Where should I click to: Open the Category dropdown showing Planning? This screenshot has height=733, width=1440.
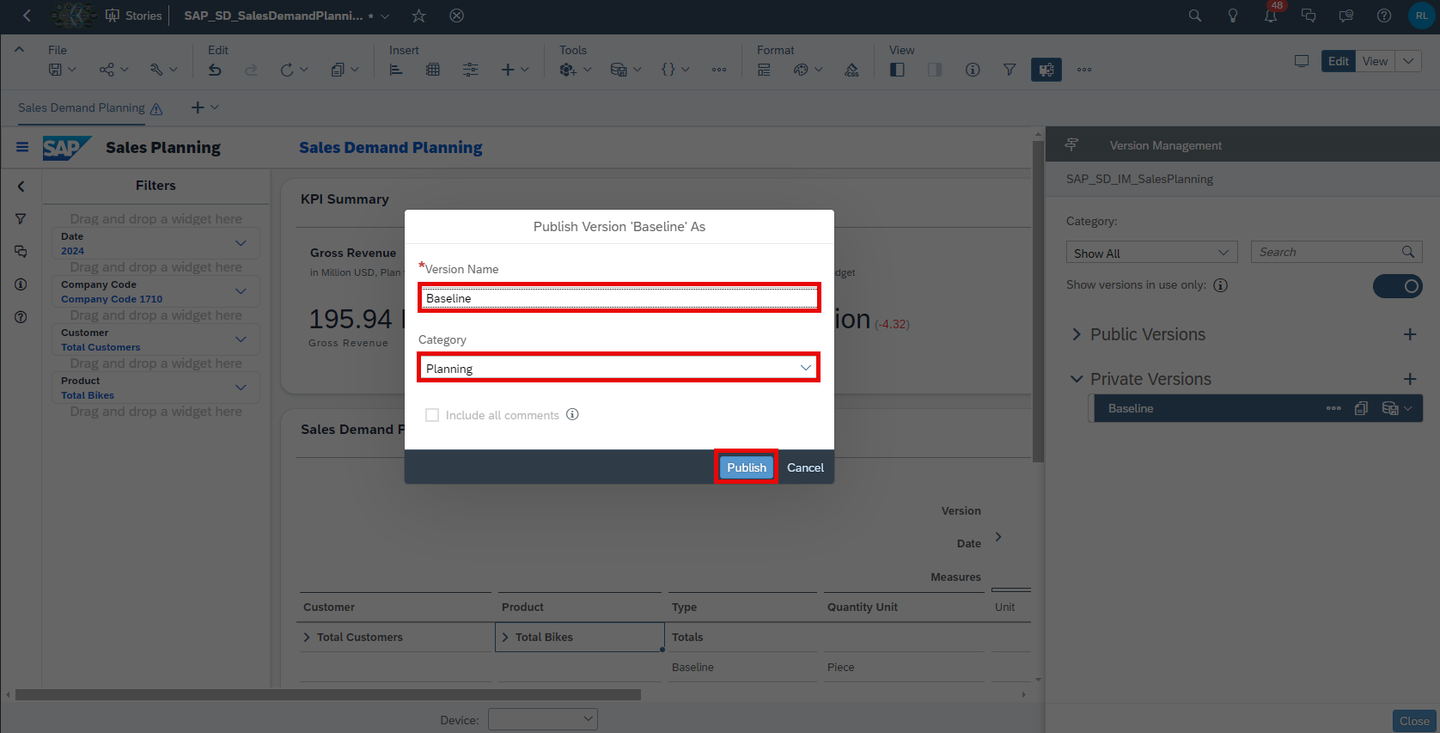[x=618, y=368]
